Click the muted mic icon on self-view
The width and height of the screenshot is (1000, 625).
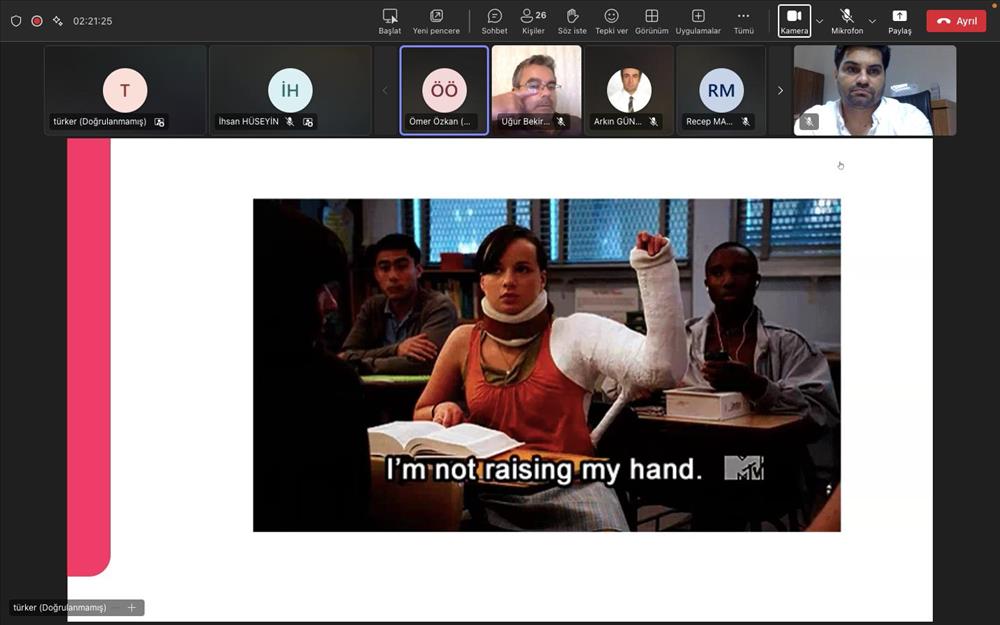[809, 121]
